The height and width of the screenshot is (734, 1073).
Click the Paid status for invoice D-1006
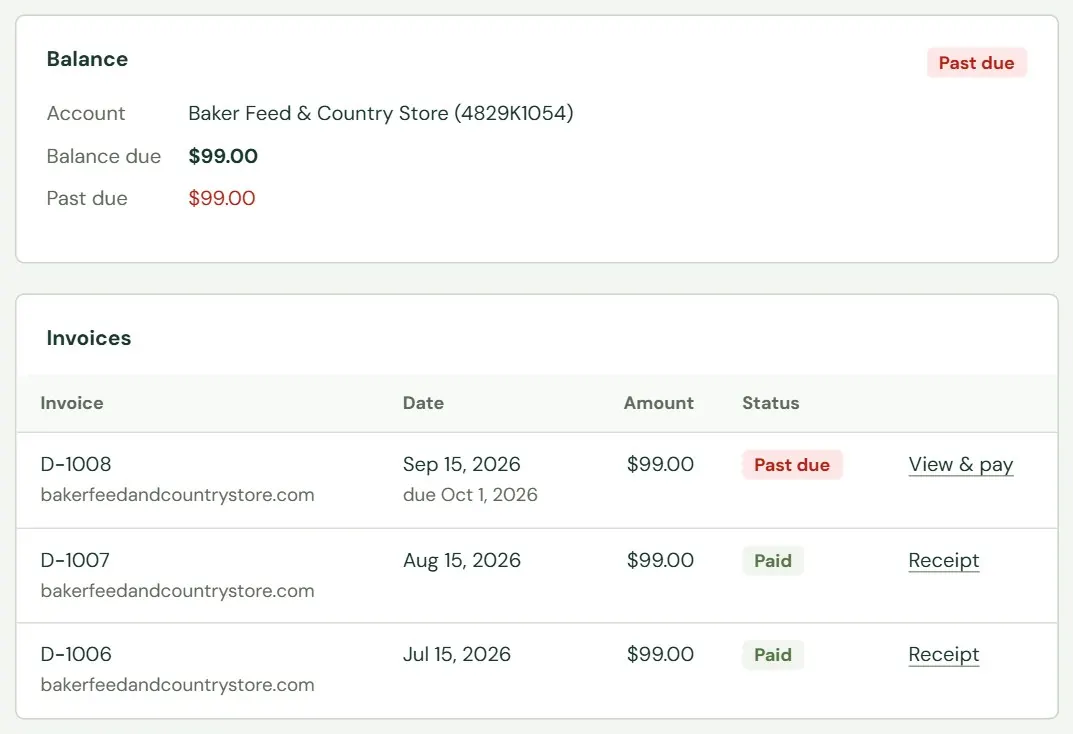point(773,655)
